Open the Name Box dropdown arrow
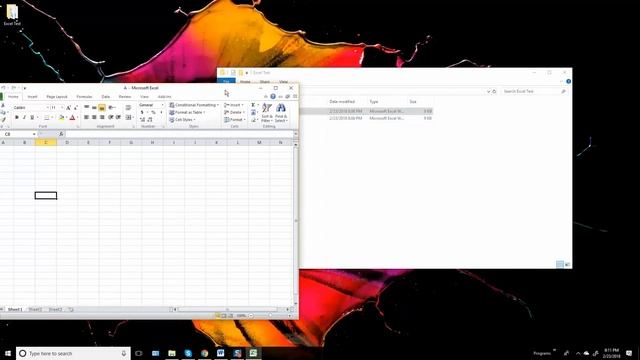The height and width of the screenshot is (360, 640). 34,134
